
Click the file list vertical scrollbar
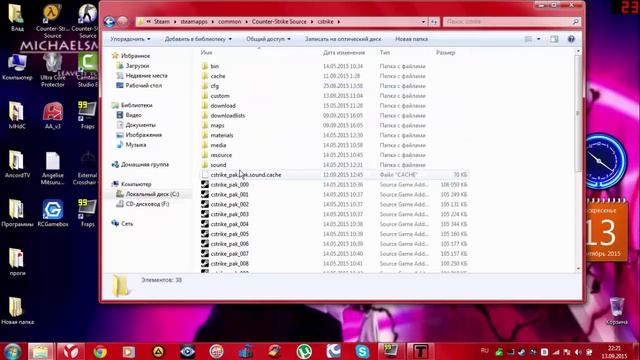click(x=578, y=113)
